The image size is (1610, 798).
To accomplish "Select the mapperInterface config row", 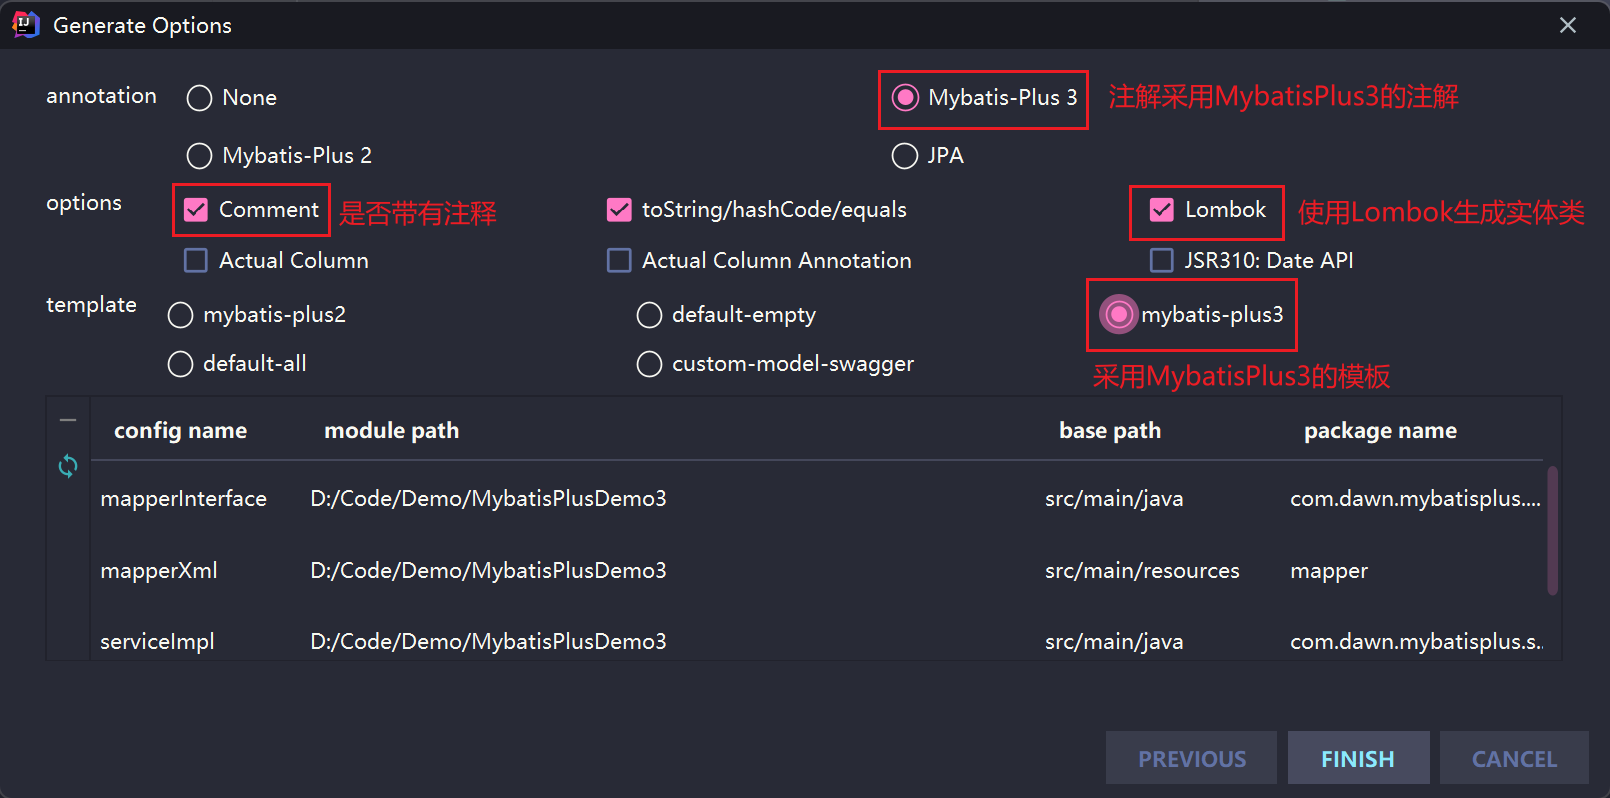I will click(818, 499).
